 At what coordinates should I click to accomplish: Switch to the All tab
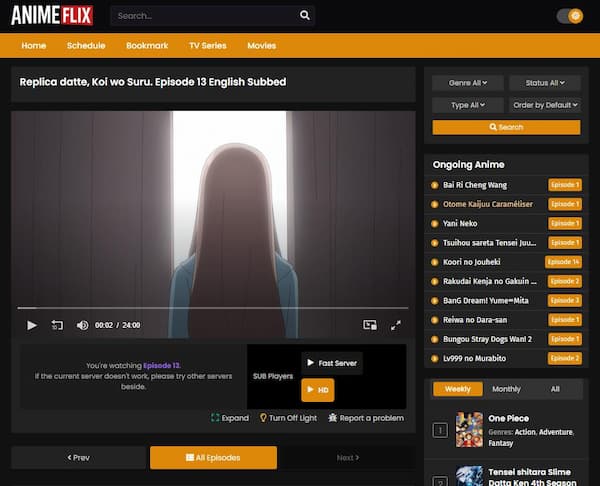[x=555, y=389]
